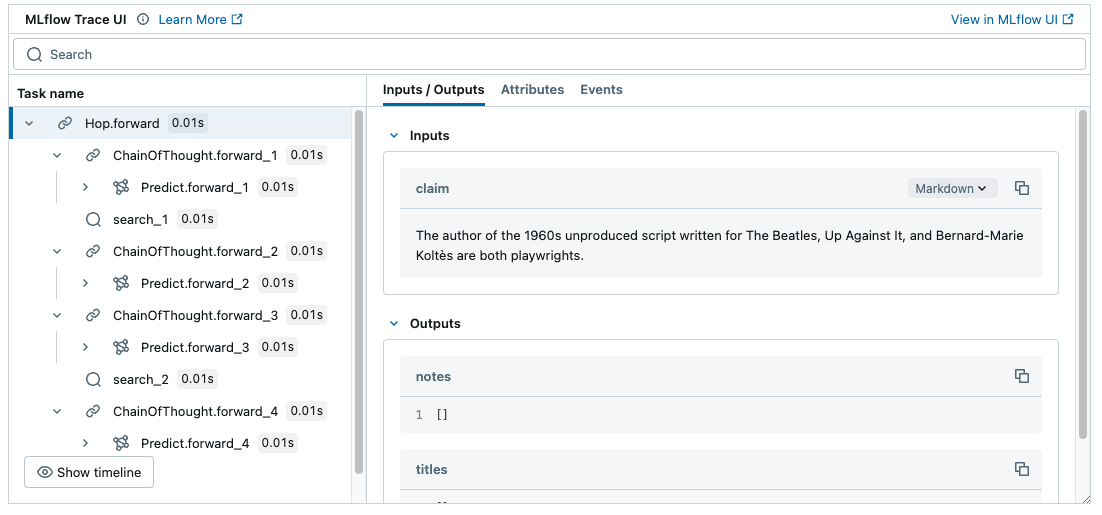Click the 'claim' field label
Viewport: 1102px width, 515px height.
(432, 188)
